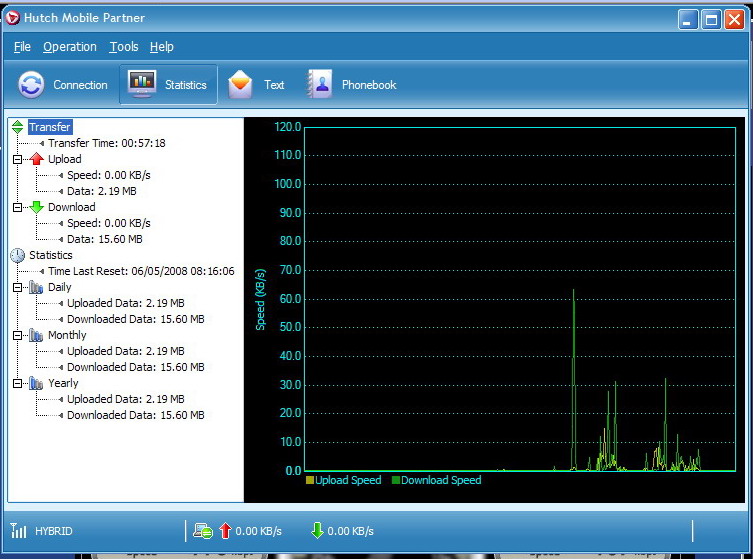This screenshot has height=559, width=753.
Task: Select the Download tree label
Action: 72,207
